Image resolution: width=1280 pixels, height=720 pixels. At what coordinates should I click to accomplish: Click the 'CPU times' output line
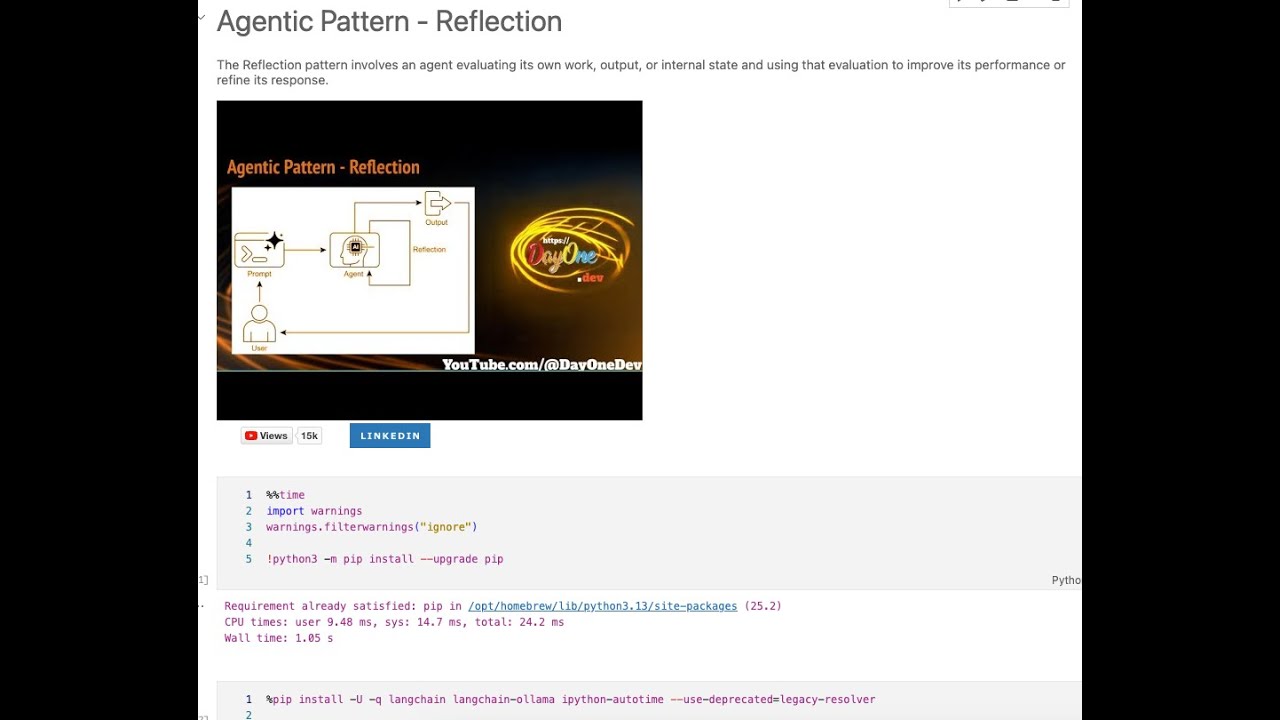tap(394, 622)
